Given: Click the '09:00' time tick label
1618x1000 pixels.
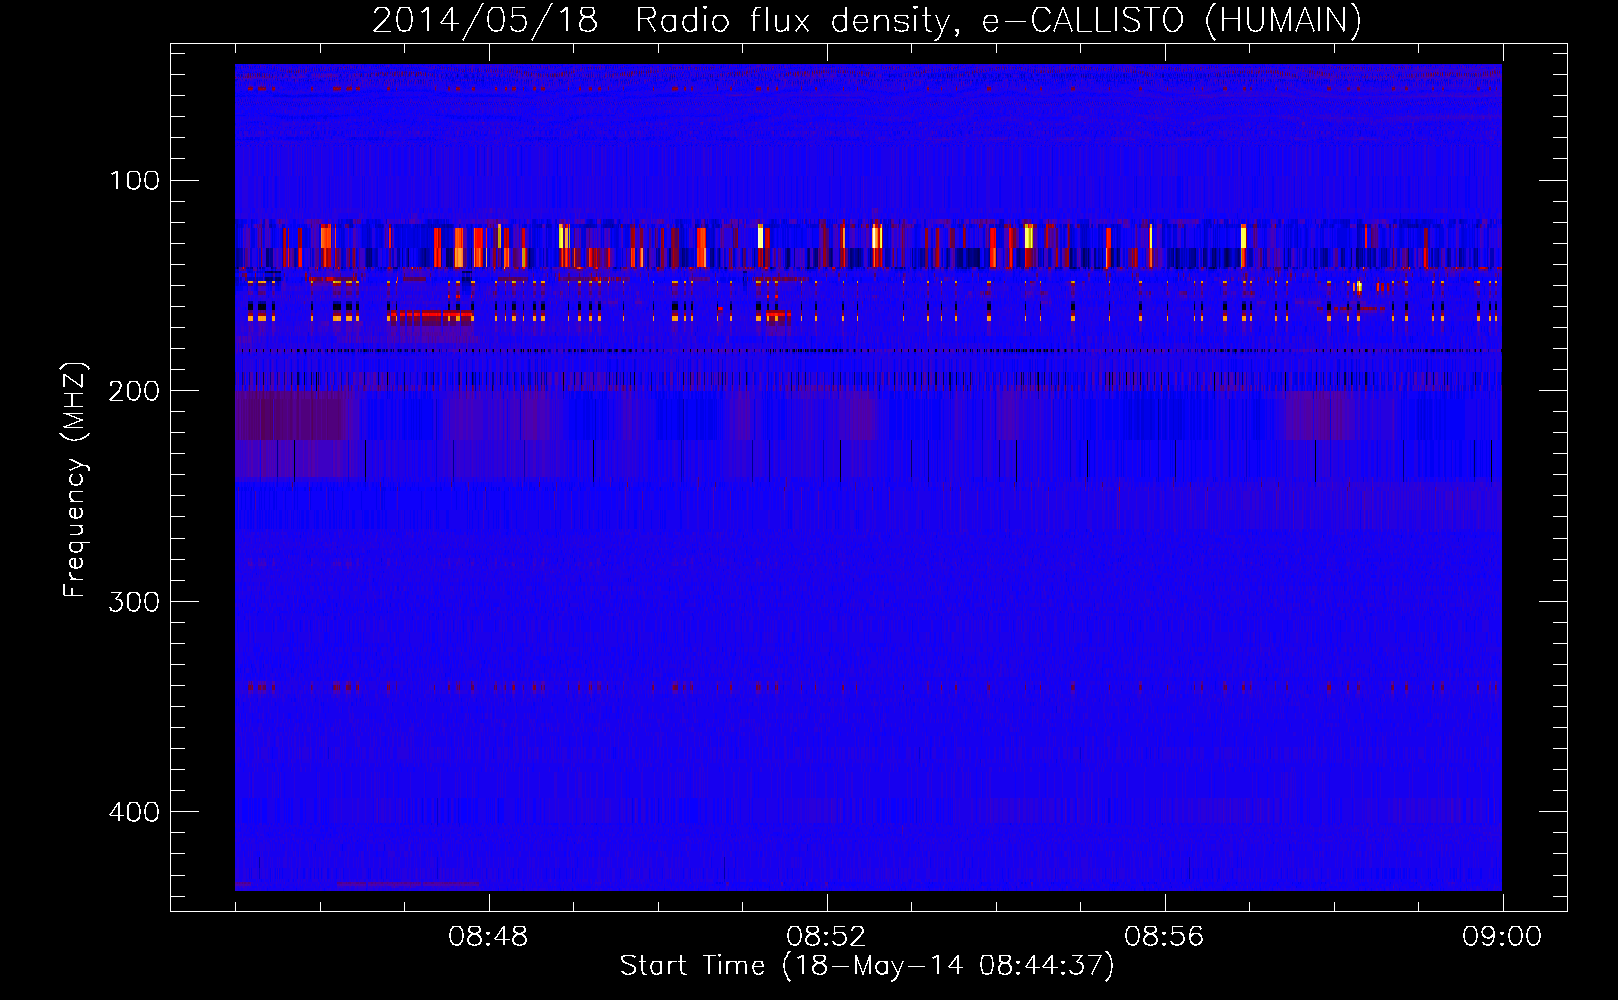Looking at the screenshot, I should click(1502, 937).
